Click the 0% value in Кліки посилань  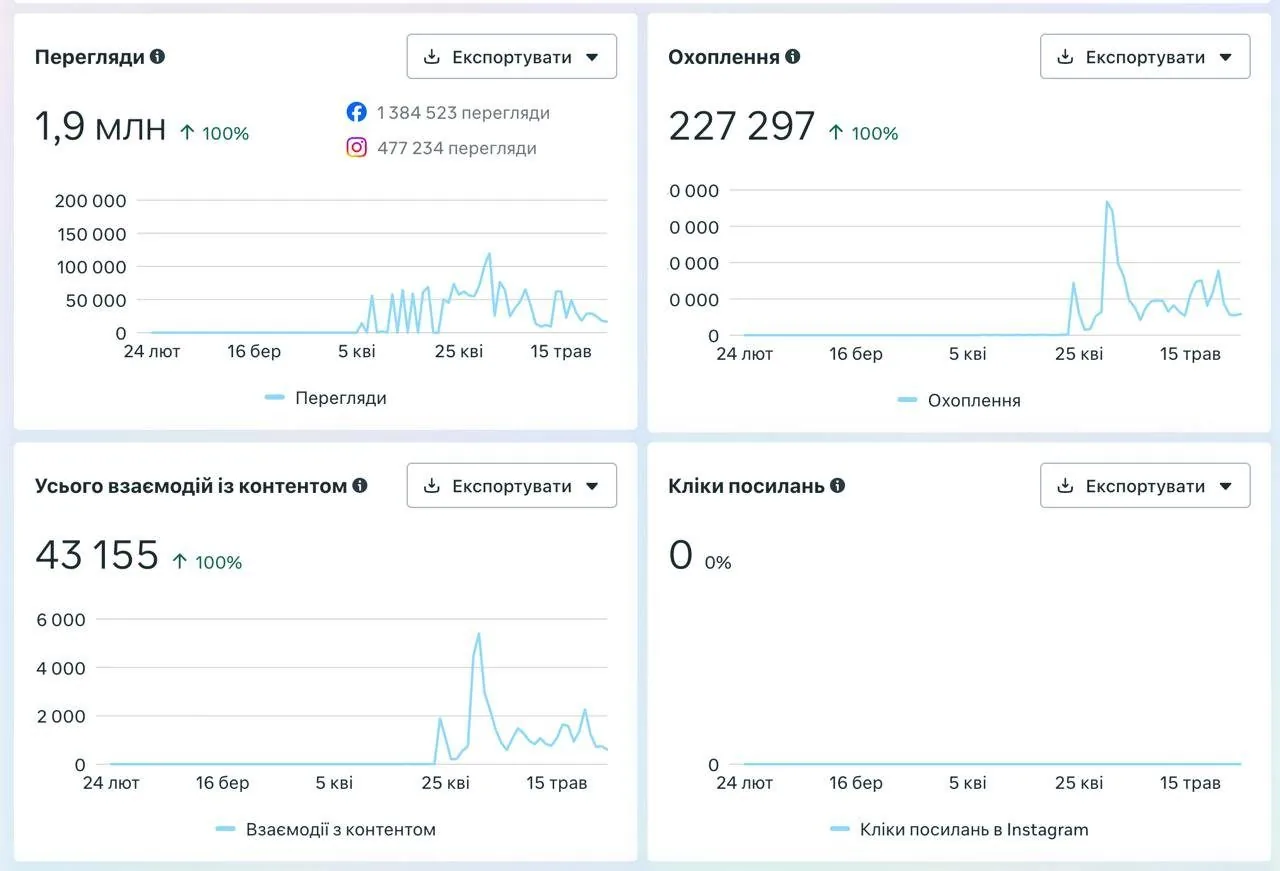click(x=718, y=563)
